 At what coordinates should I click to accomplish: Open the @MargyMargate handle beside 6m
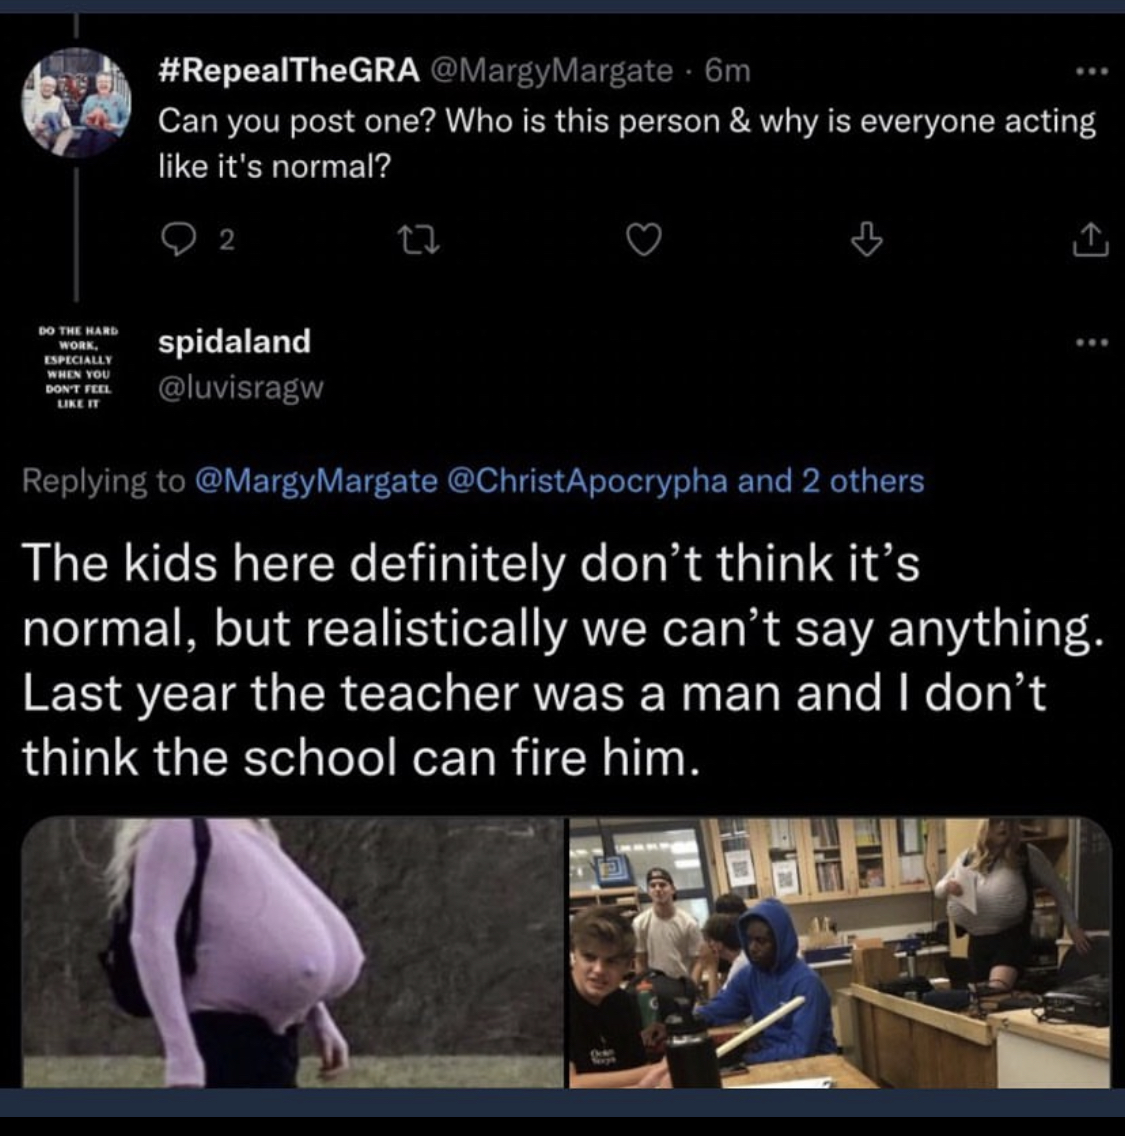coord(552,70)
